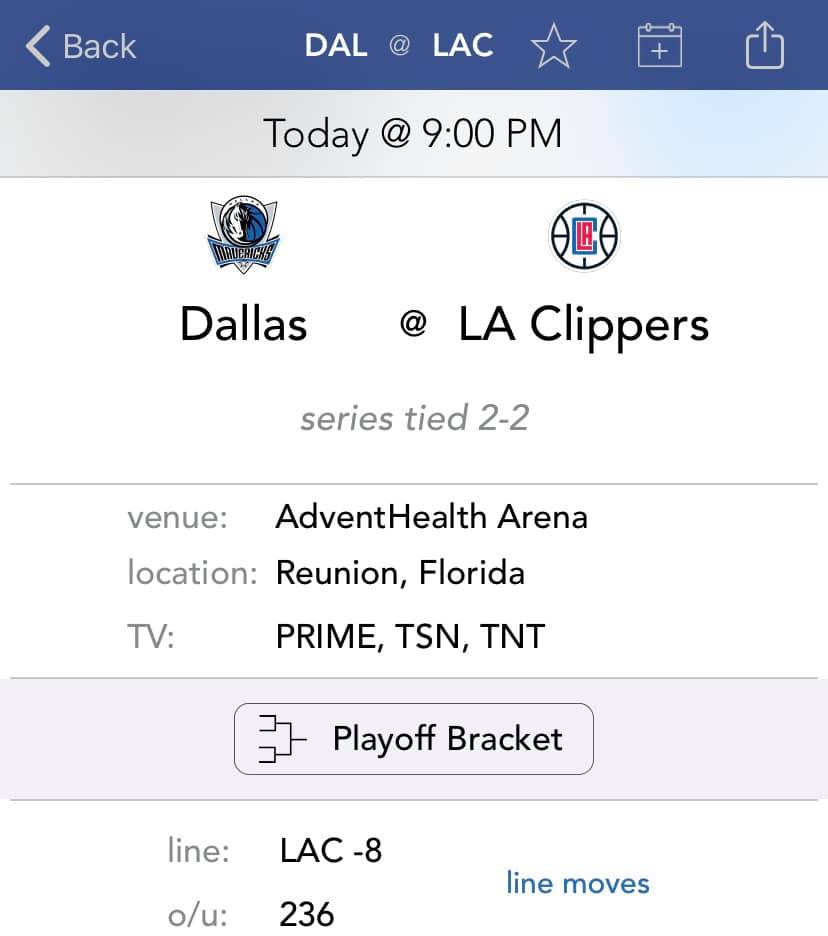The width and height of the screenshot is (828, 936).
Task: Select the Dallas team name
Action: tap(244, 324)
